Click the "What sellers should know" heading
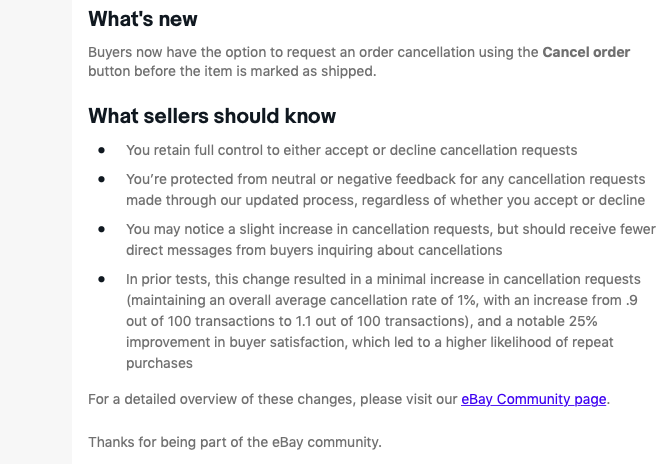Viewport: 666px width, 464px height. click(x=212, y=116)
